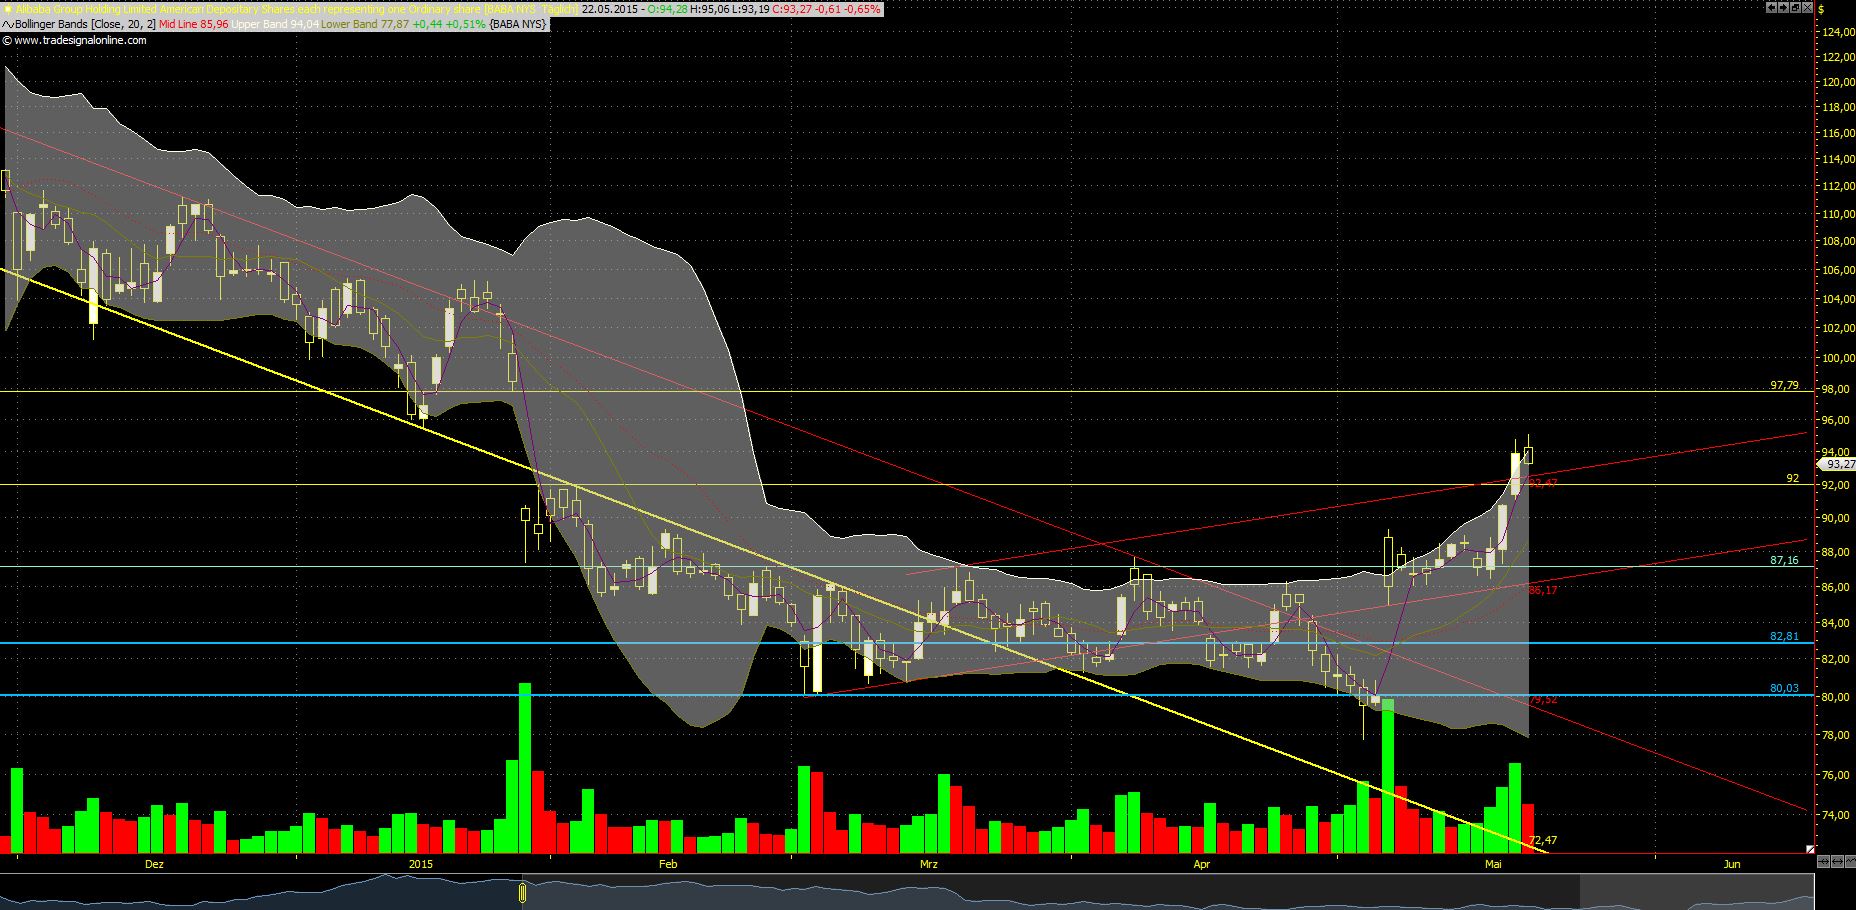Open the www.tradesignalonline.com link
This screenshot has width=1856, height=910.
click(x=80, y=41)
